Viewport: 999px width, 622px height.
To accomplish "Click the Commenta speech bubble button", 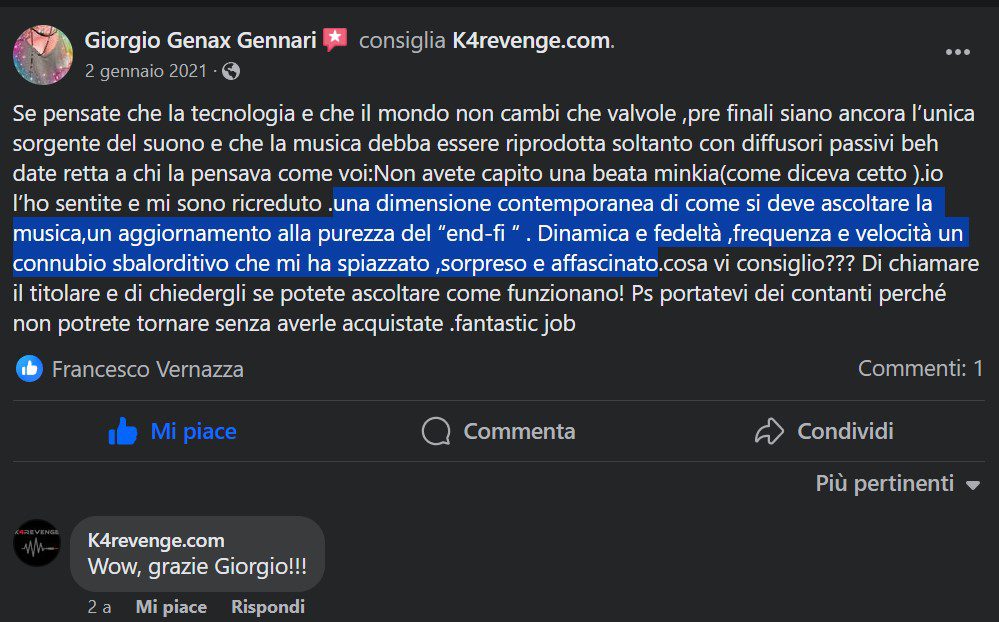I will click(x=499, y=431).
